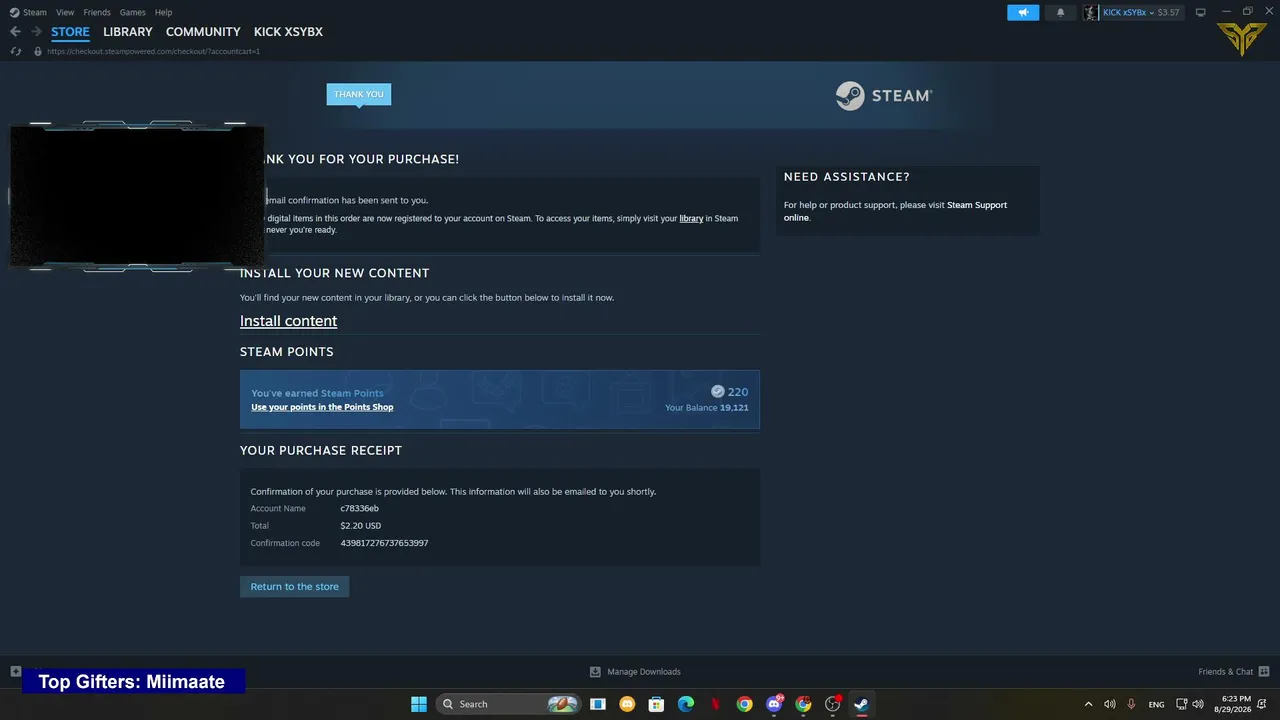Click the THANK YOU step indicator

[359, 94]
